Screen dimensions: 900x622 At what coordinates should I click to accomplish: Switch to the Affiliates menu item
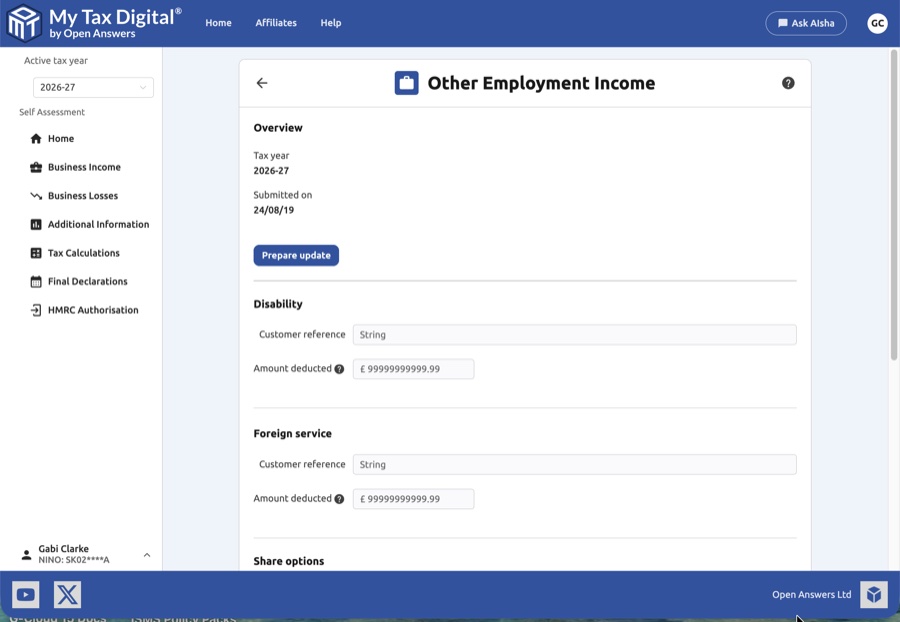pyautogui.click(x=276, y=22)
